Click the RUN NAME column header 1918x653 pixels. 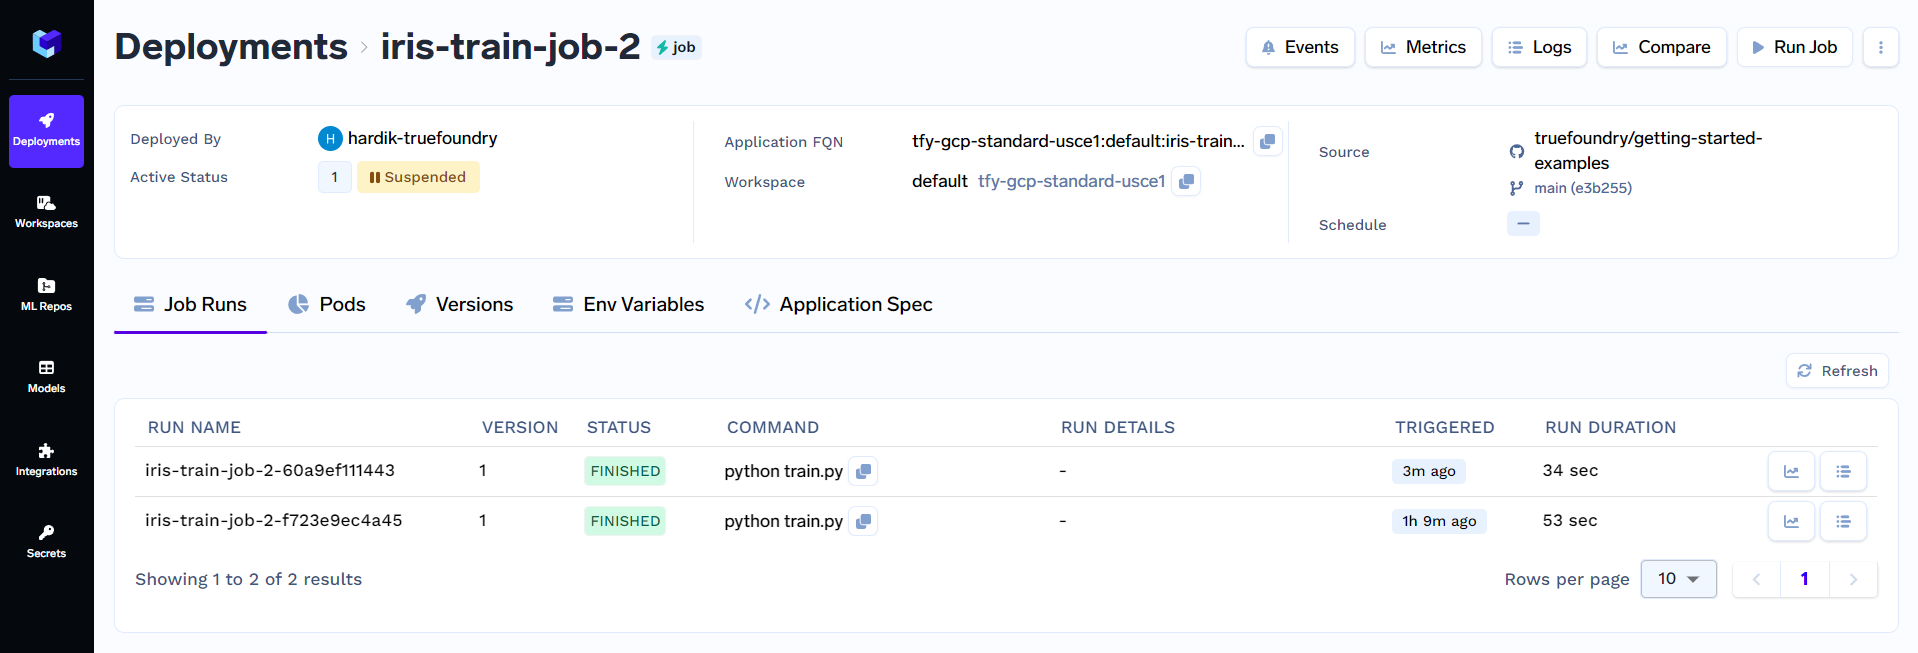(194, 427)
